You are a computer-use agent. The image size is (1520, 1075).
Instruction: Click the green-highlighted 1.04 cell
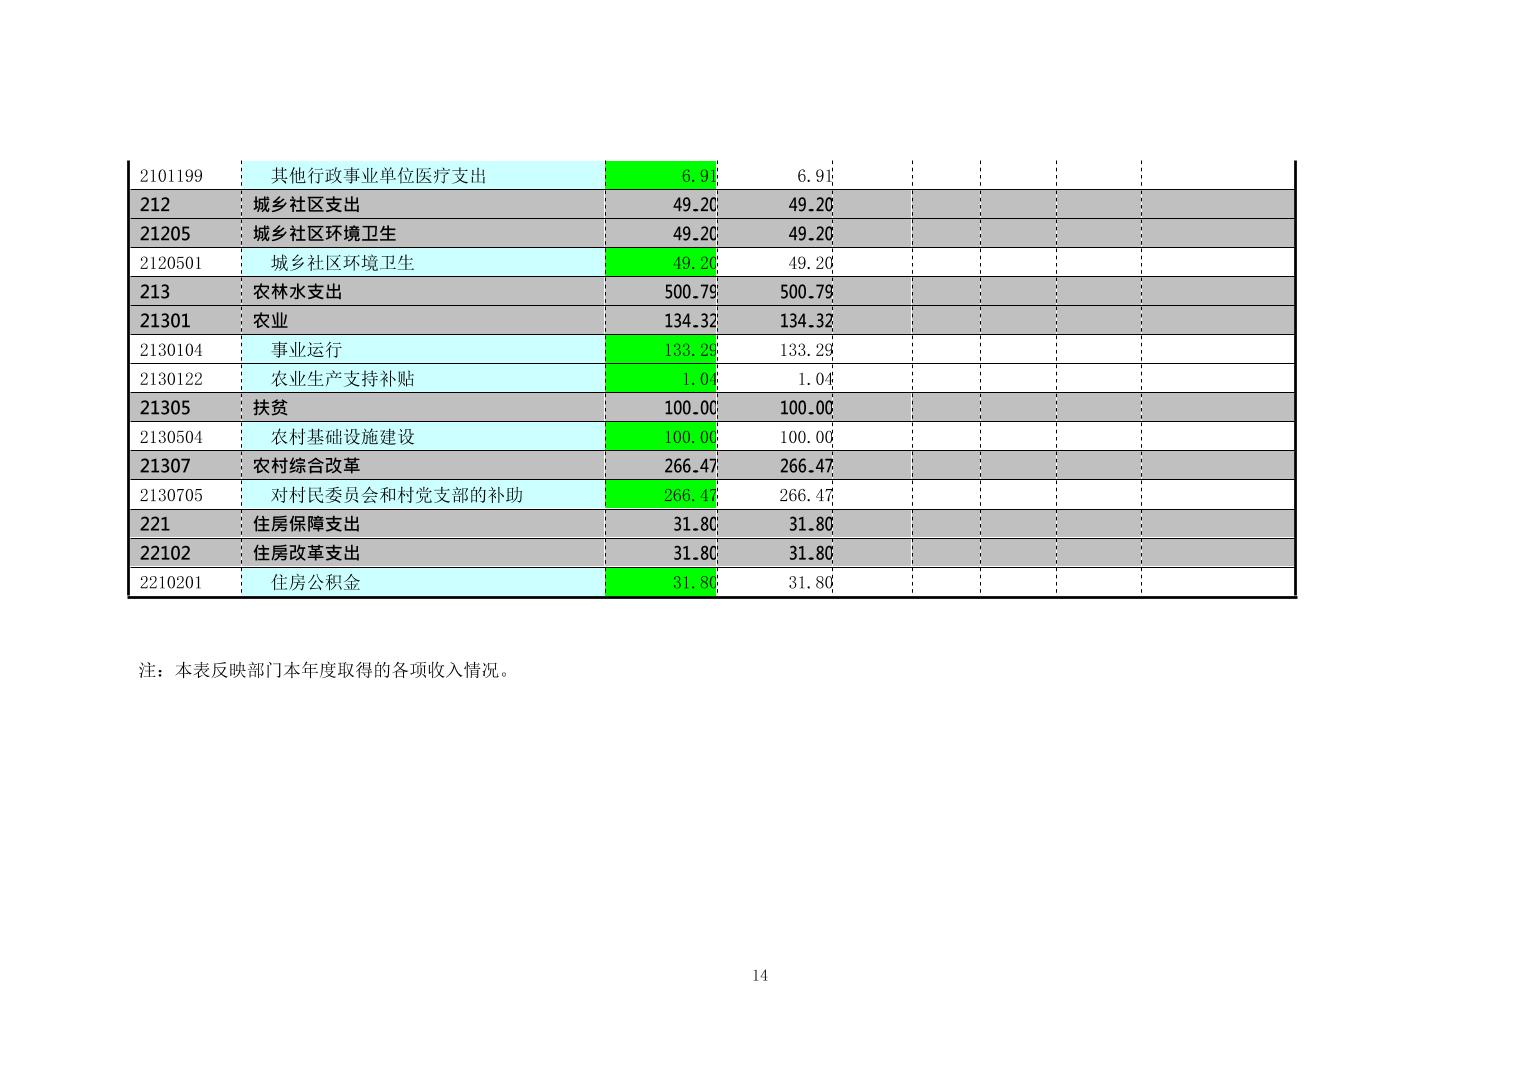click(x=661, y=378)
